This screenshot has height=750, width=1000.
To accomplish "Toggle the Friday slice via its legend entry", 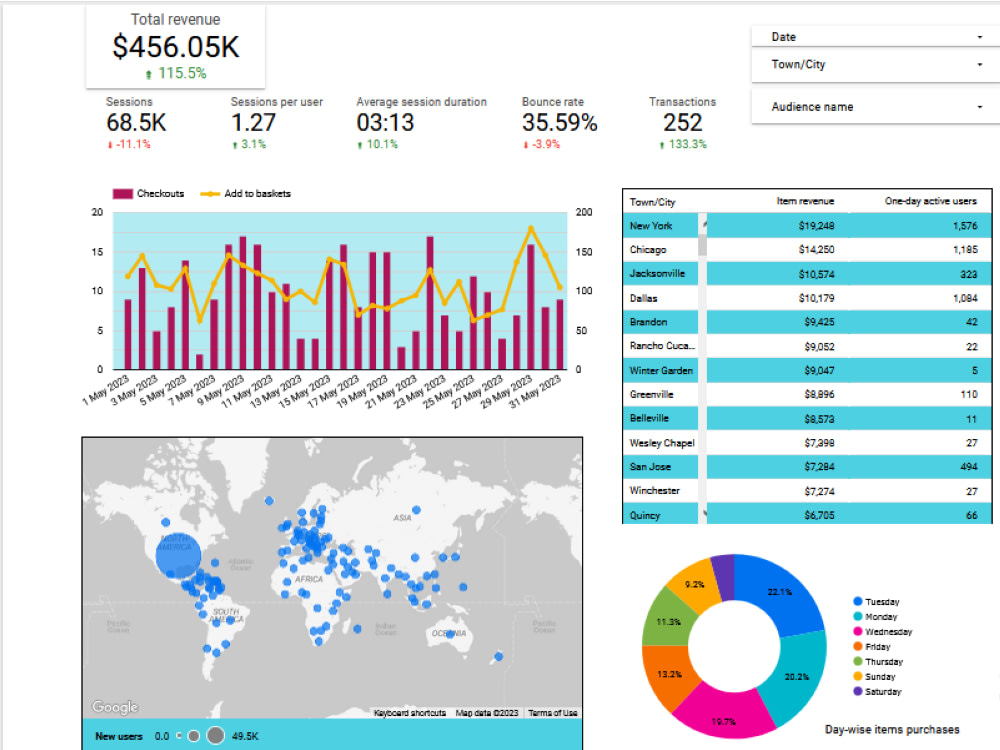I will [x=855, y=646].
